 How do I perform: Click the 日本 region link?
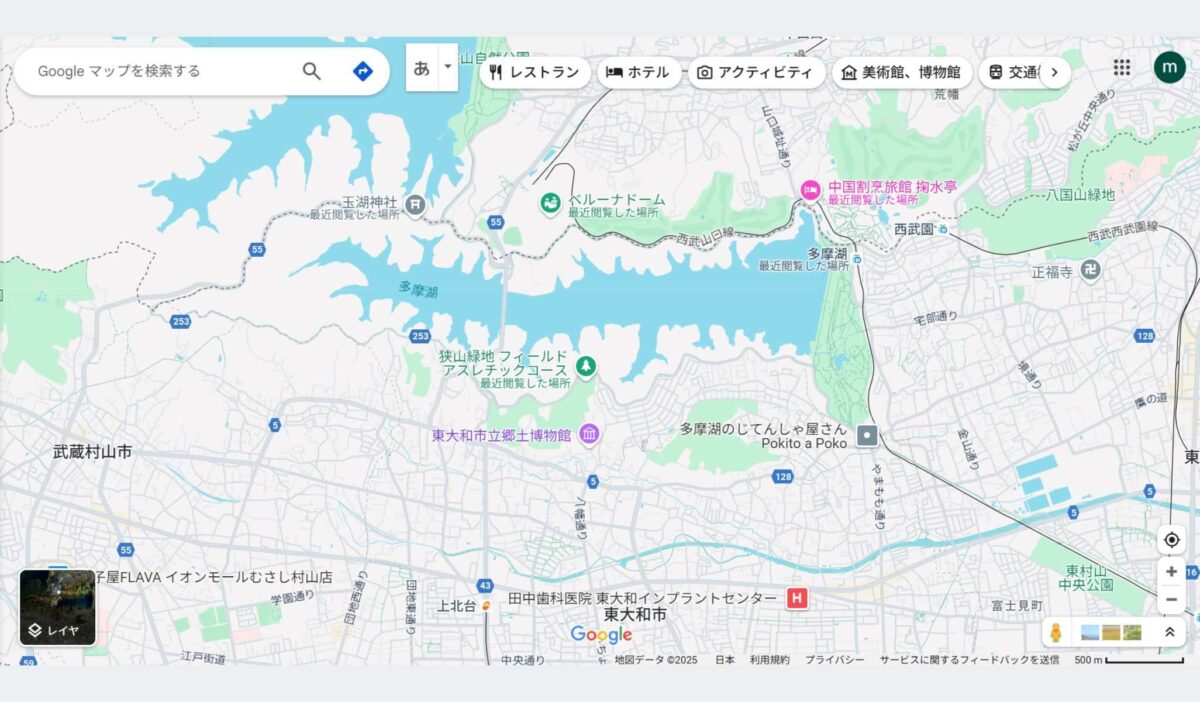click(724, 660)
